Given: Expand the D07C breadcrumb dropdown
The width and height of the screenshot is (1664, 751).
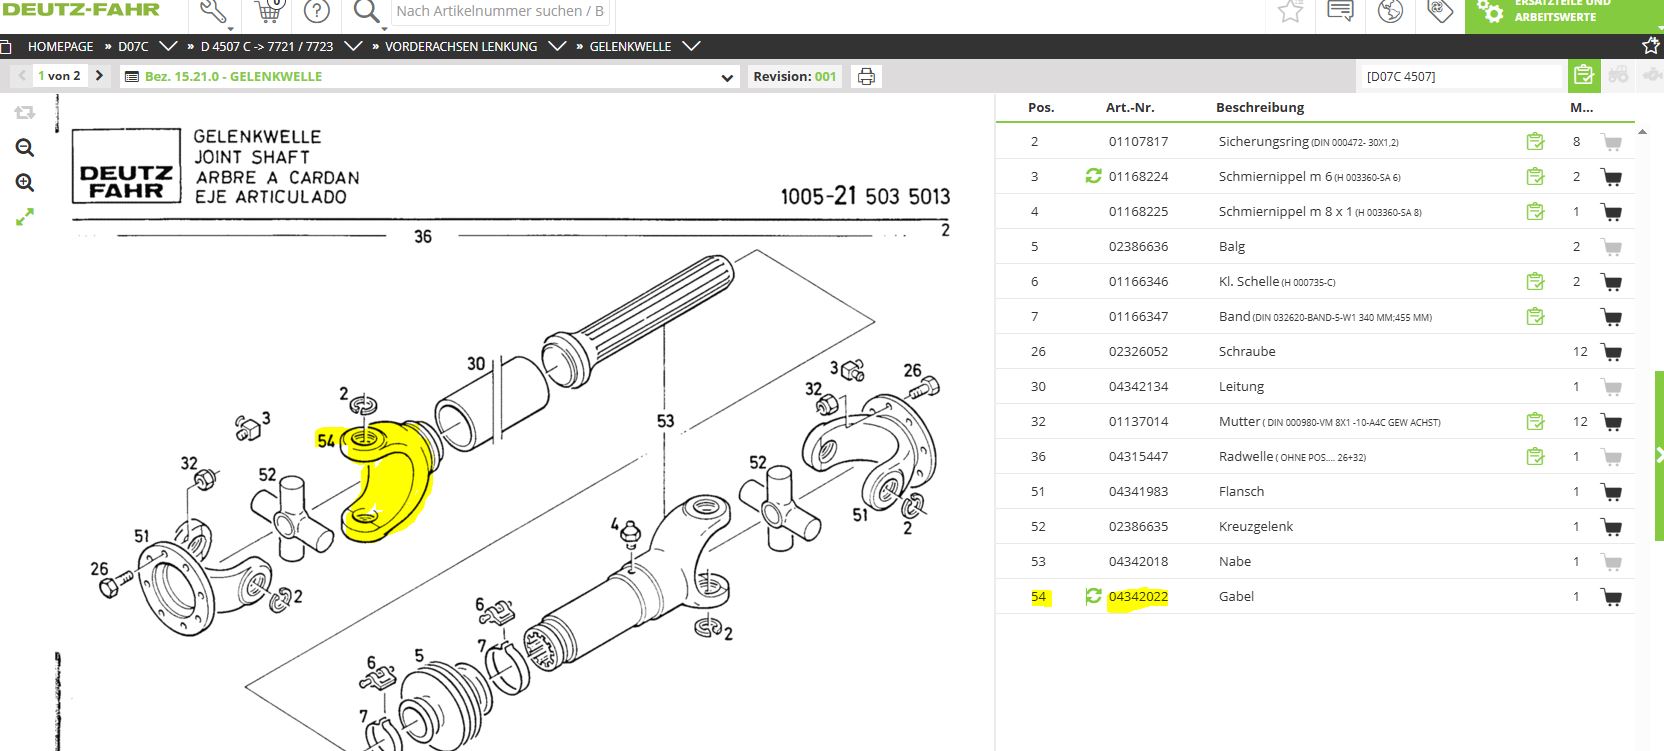Looking at the screenshot, I should (168, 46).
